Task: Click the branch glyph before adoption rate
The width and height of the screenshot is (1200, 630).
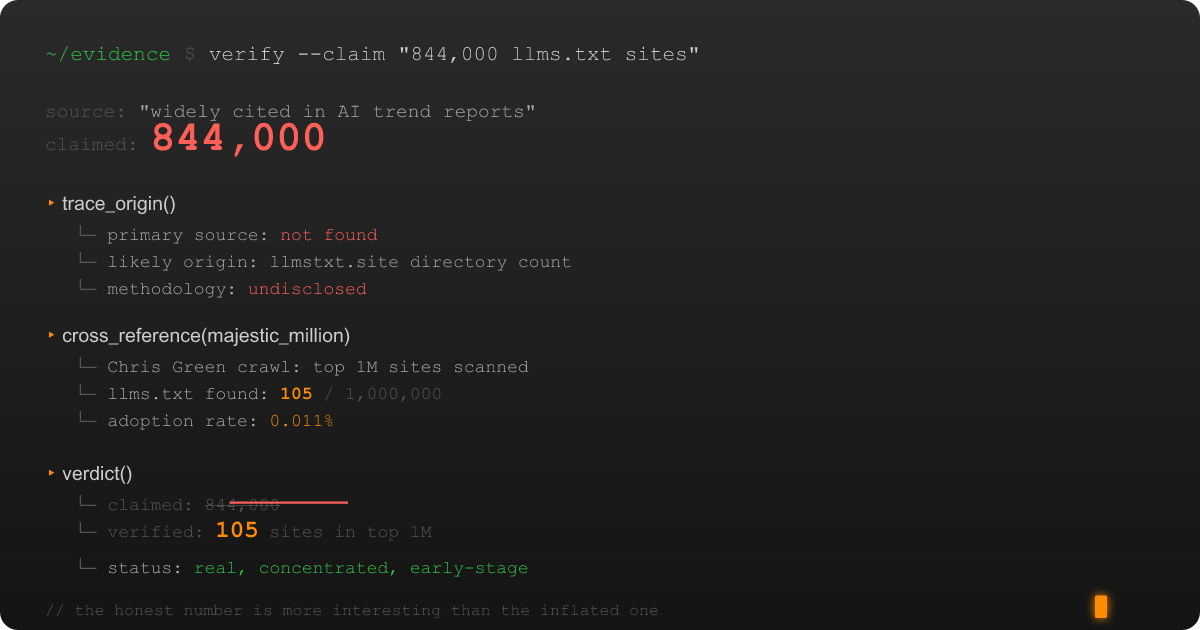Action: pos(87,421)
